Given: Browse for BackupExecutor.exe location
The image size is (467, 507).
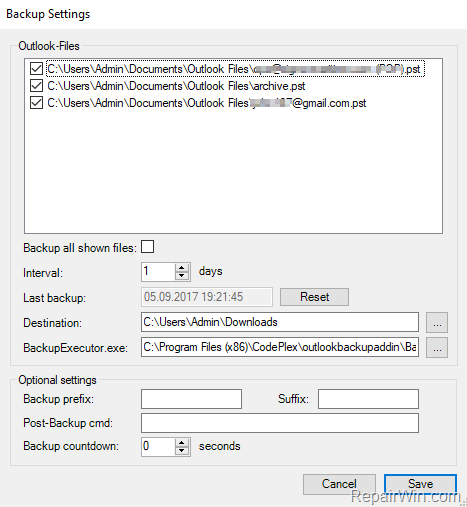Looking at the screenshot, I should 437,348.
